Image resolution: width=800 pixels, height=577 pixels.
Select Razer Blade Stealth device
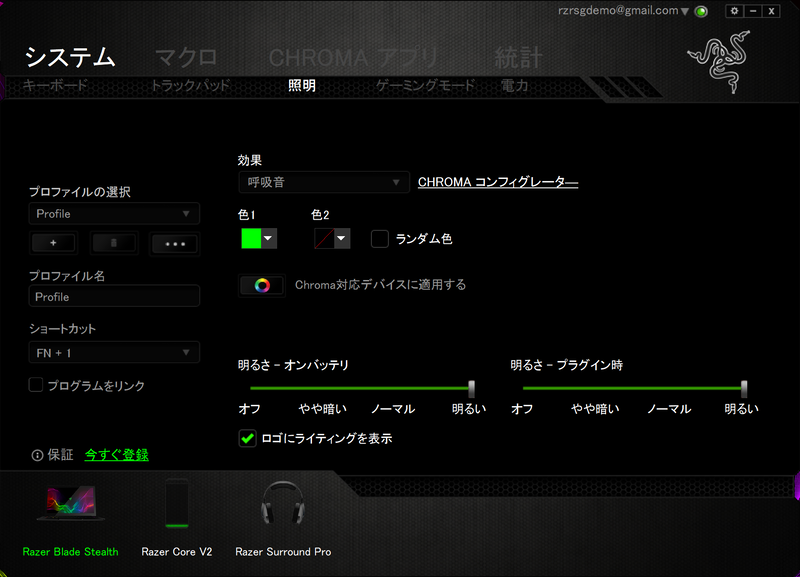point(70,519)
